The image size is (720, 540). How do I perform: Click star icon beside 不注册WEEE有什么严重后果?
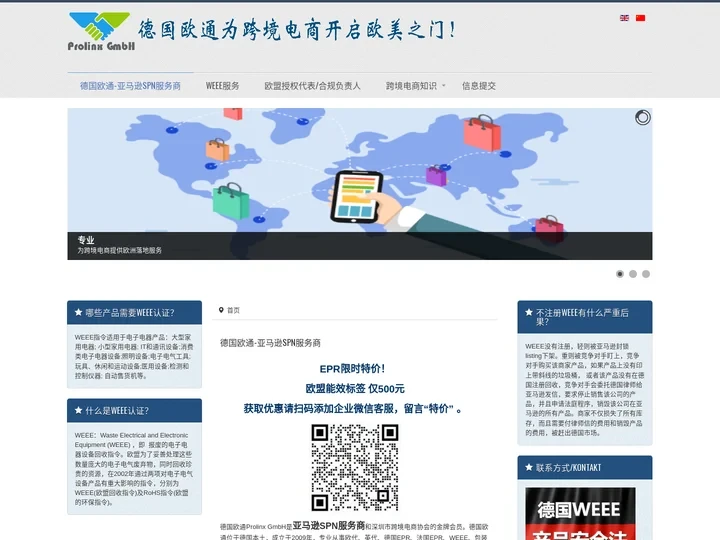529,312
